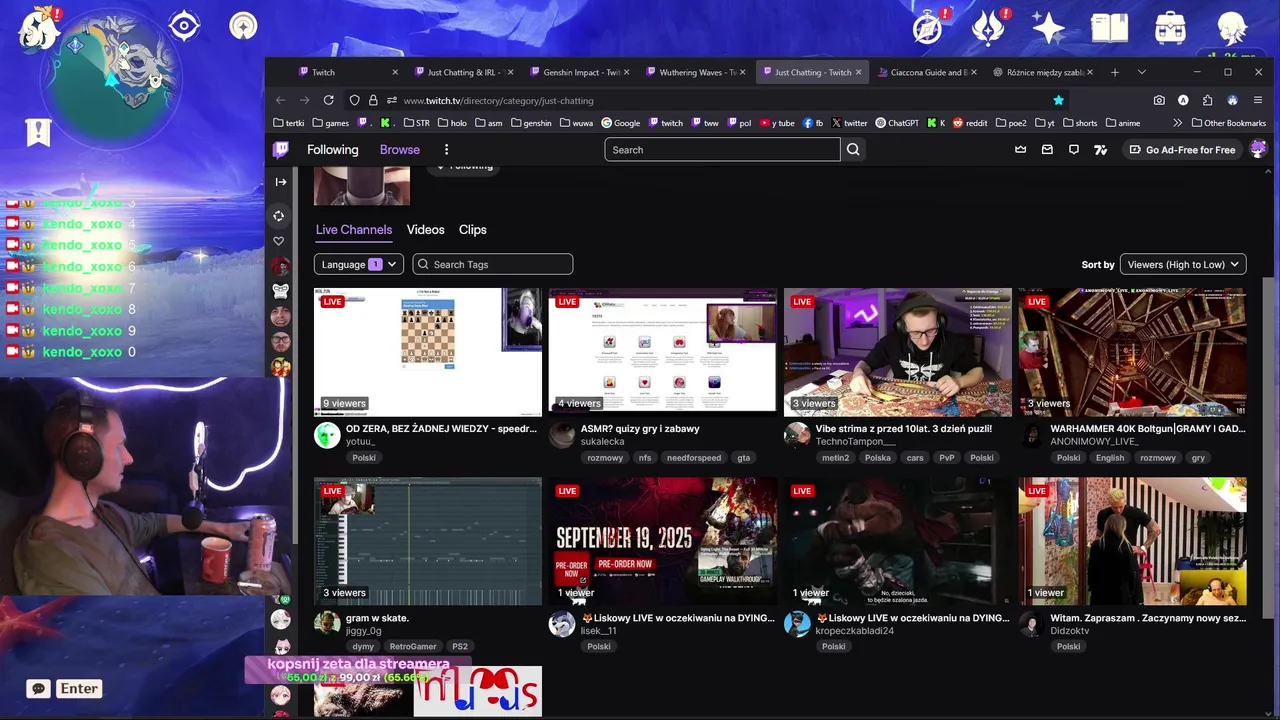Open the WARHAMMER 40K Boltgun stream thumbnail

[1132, 352]
